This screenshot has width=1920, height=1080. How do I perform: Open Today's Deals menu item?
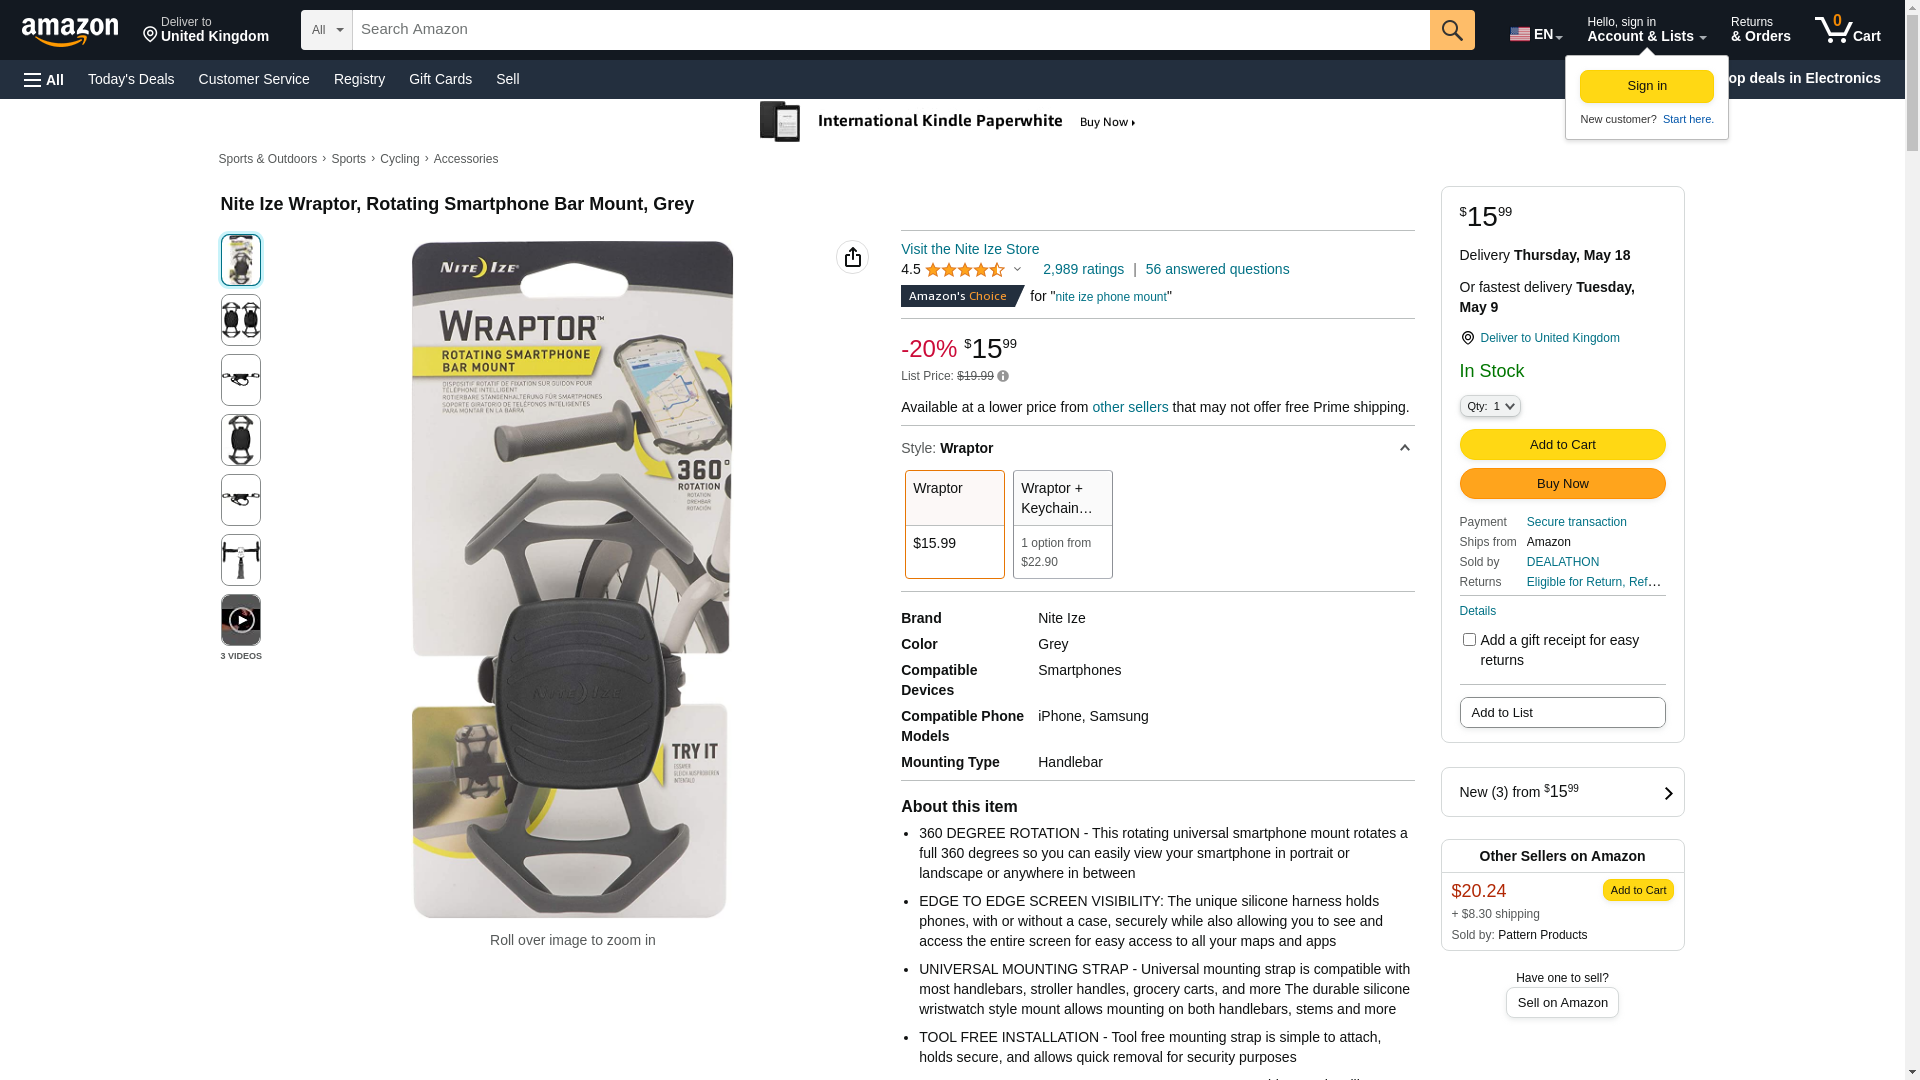pyautogui.click(x=131, y=79)
